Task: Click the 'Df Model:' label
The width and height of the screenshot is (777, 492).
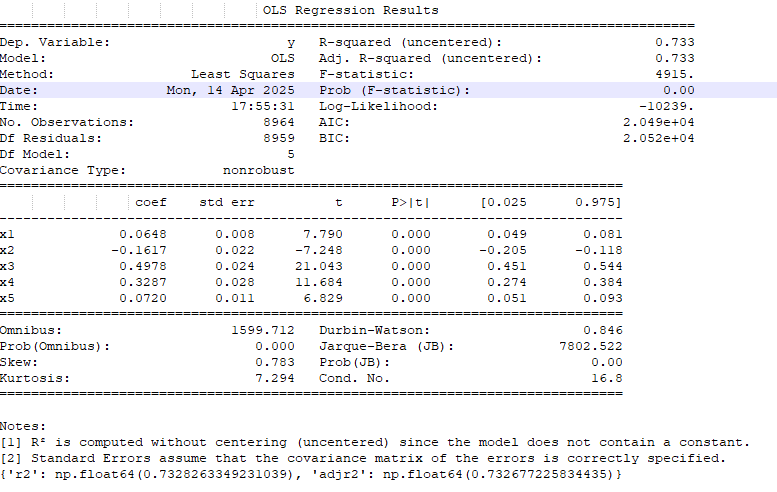Action: 35,154
